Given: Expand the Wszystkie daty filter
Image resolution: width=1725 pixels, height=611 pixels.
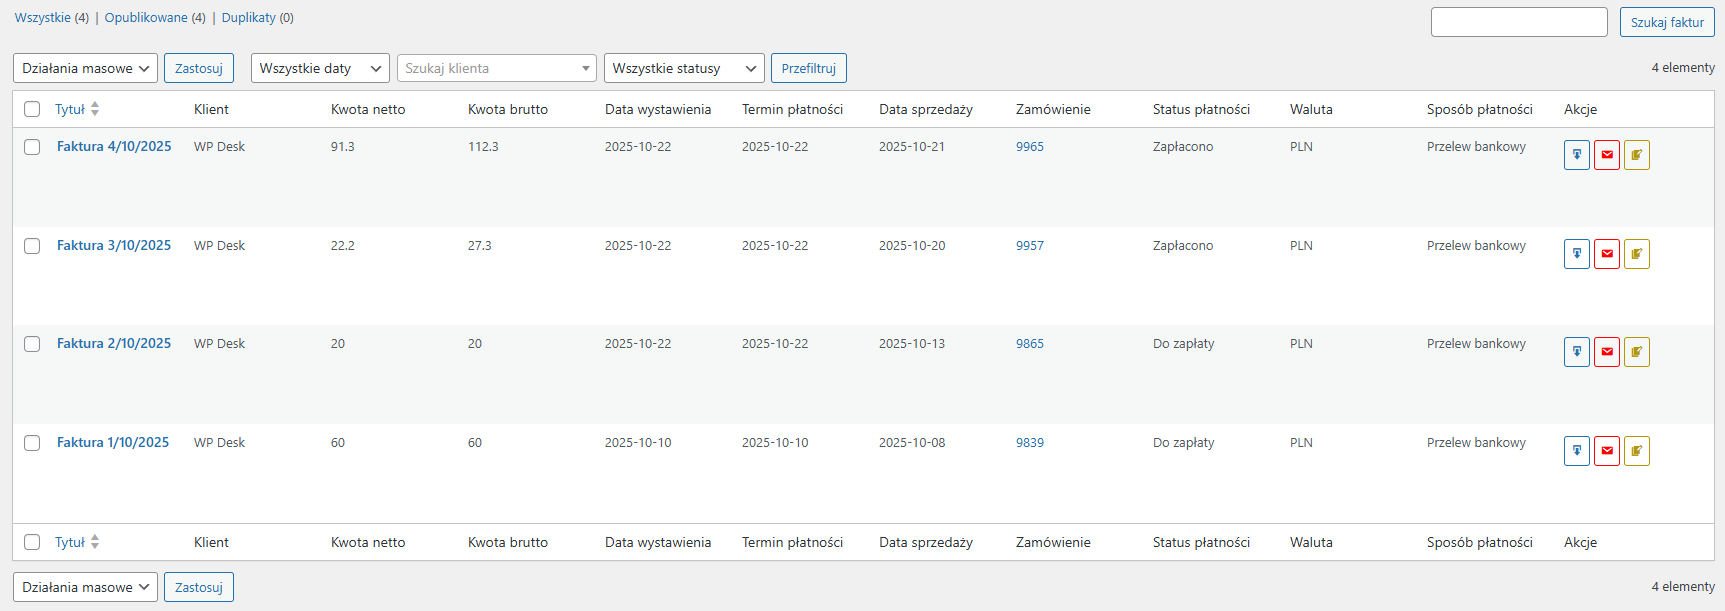Looking at the screenshot, I should click(319, 68).
